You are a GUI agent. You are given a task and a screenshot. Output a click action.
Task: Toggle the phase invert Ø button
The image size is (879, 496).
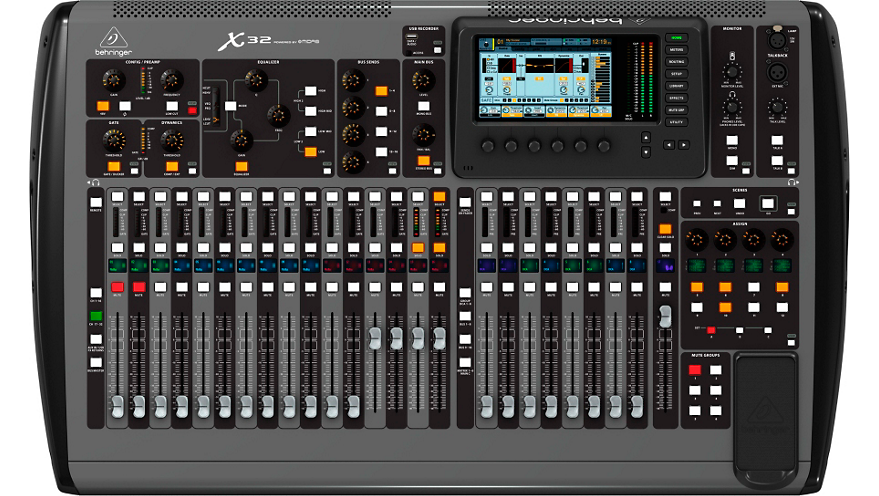[125, 106]
